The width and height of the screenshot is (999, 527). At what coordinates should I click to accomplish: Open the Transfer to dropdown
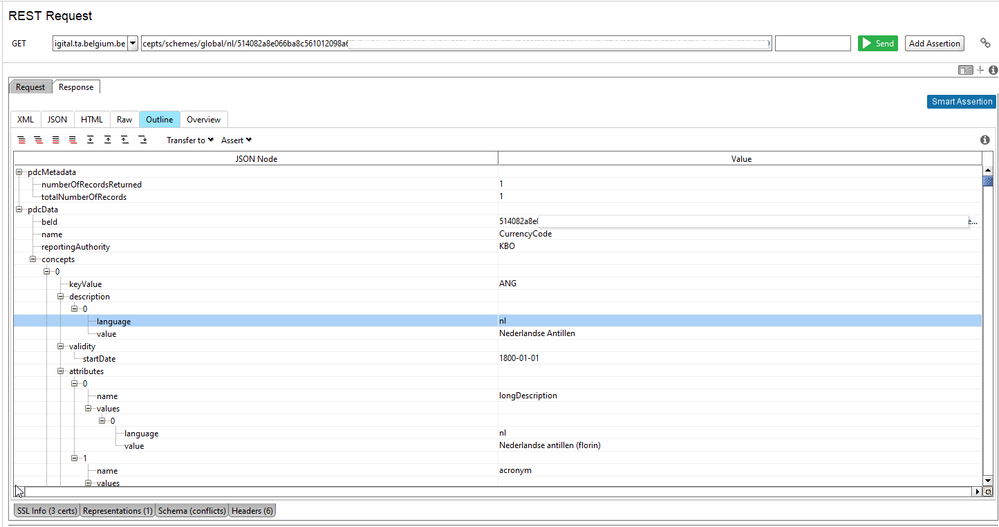190,140
